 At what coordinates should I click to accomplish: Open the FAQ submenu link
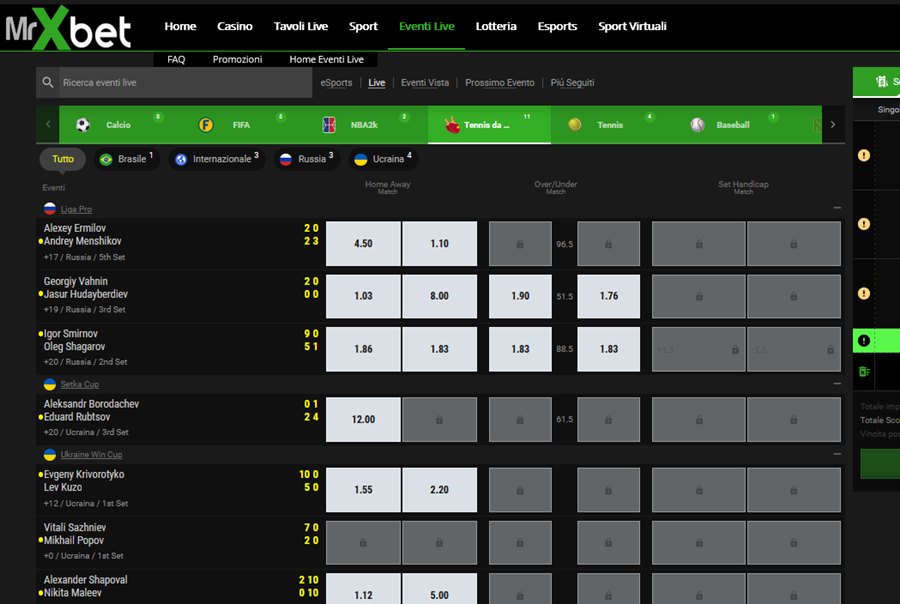pos(176,60)
